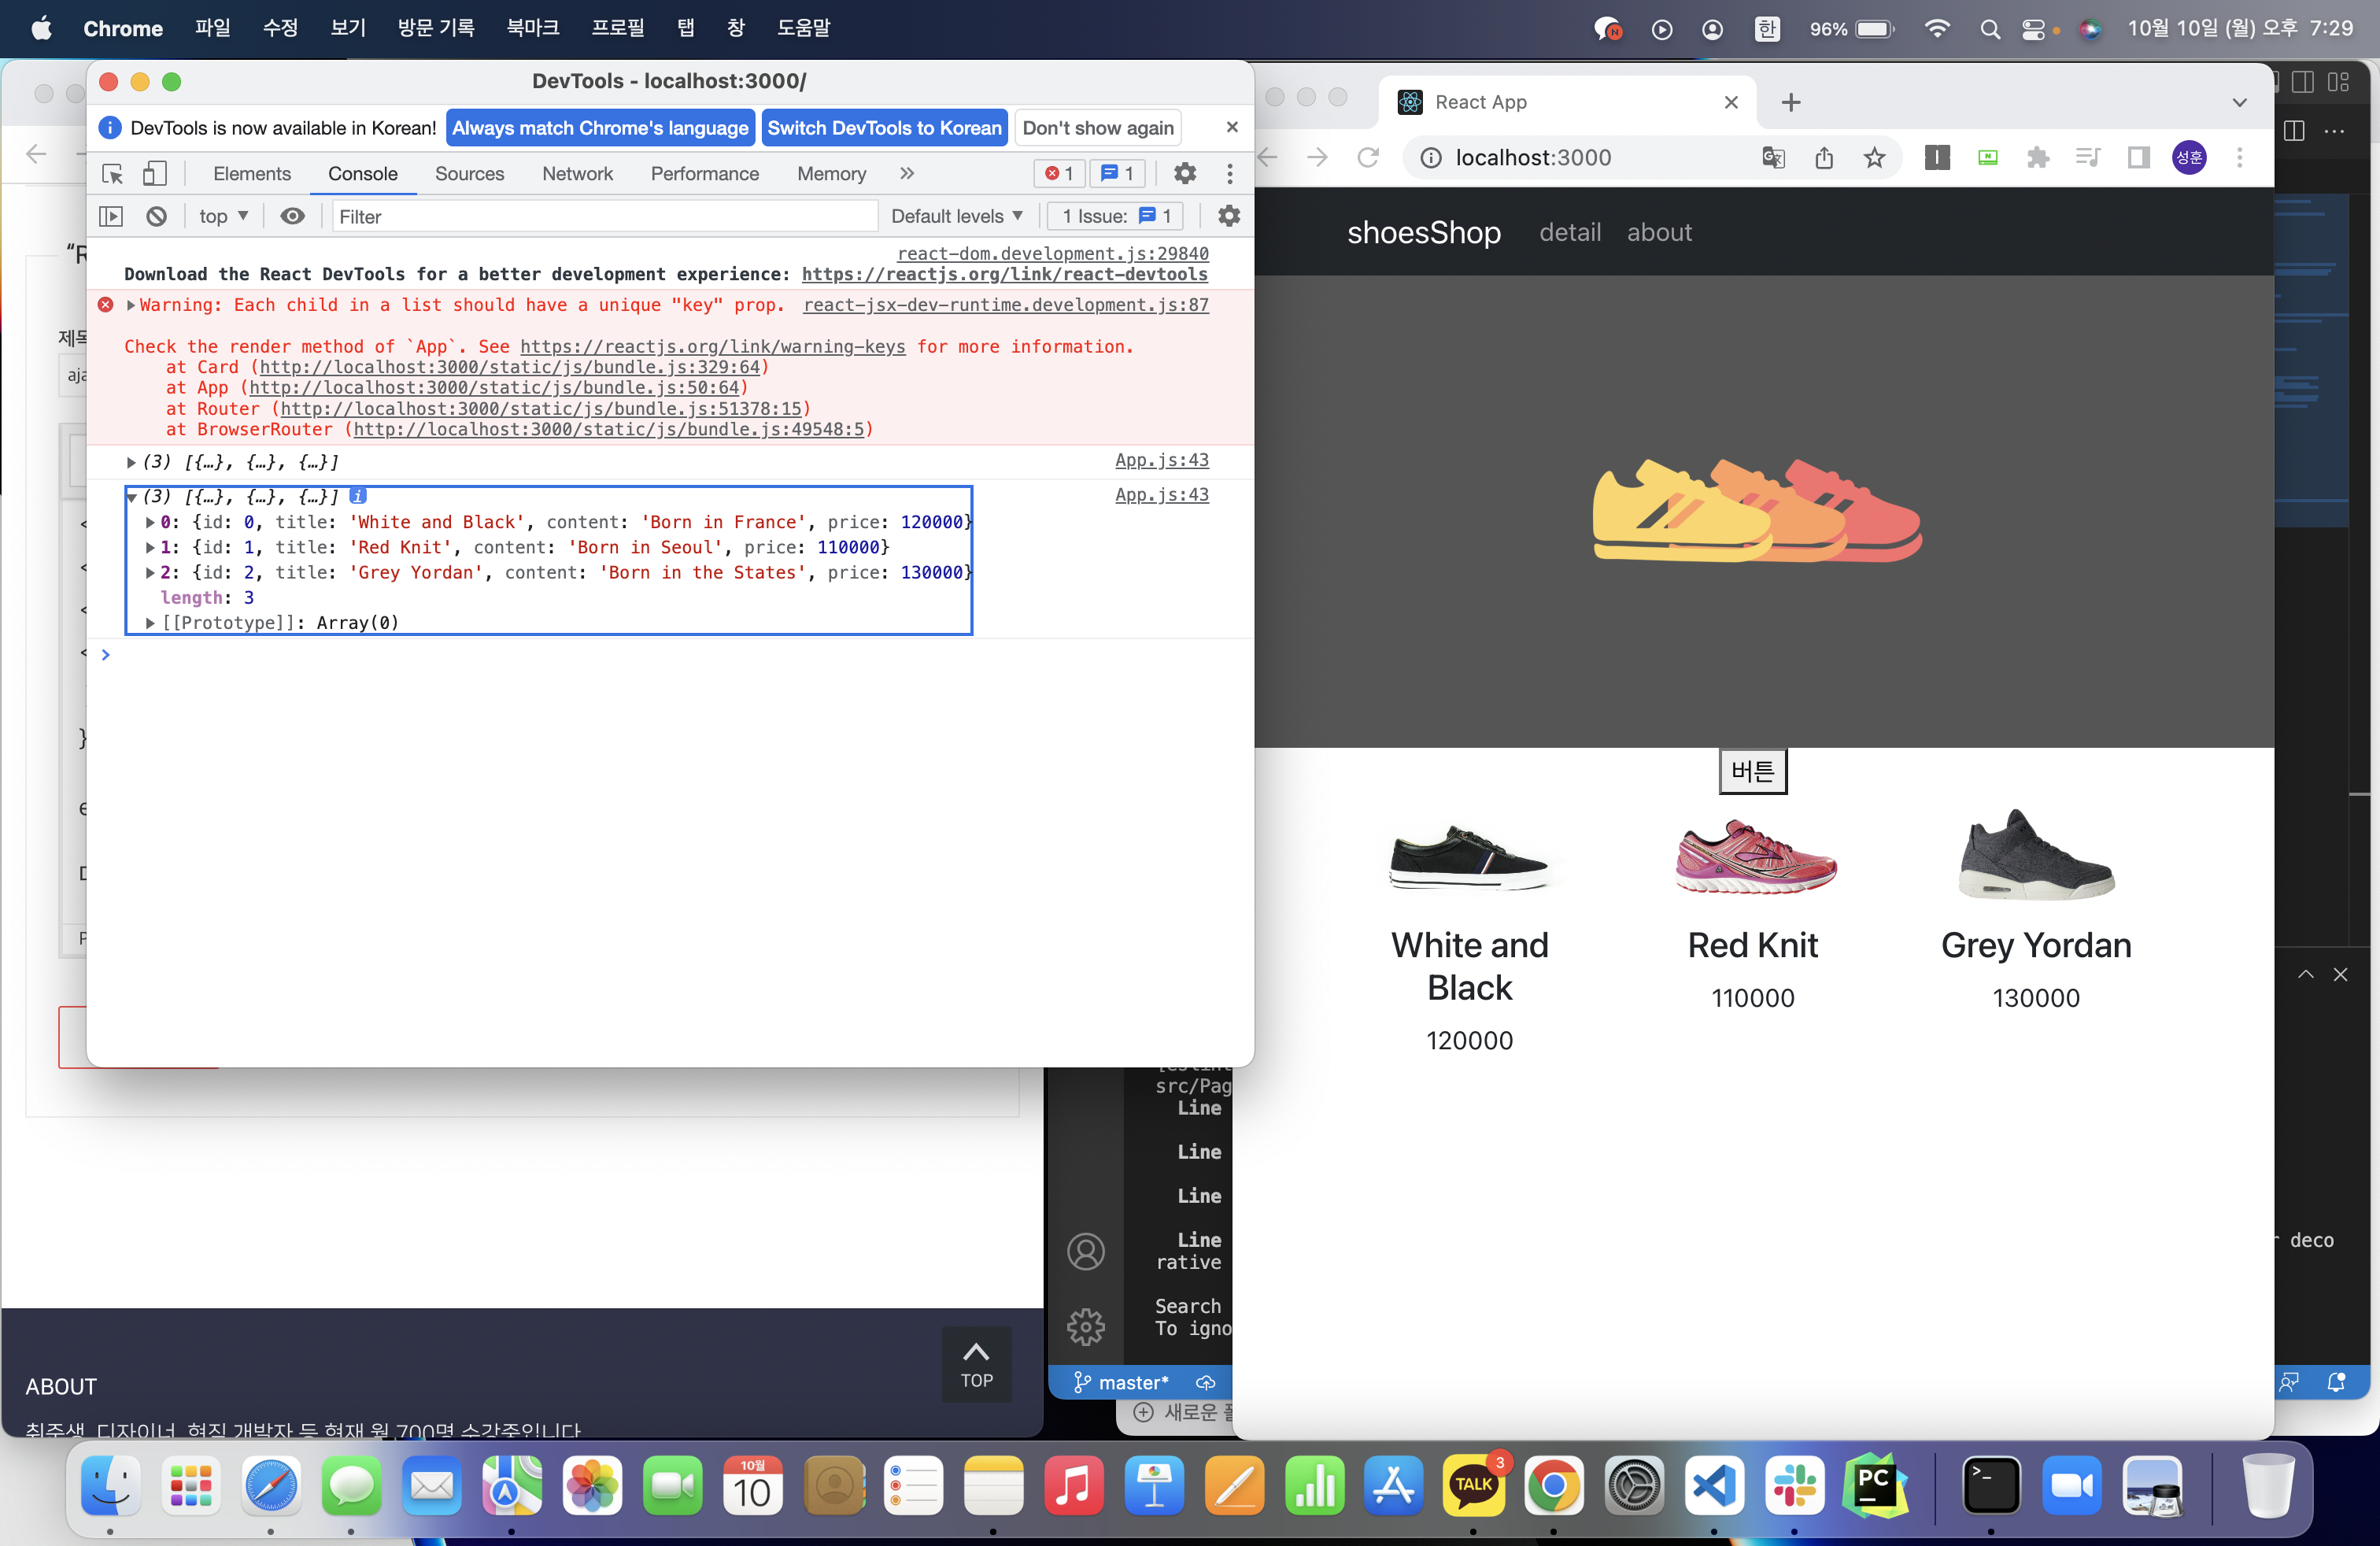This screenshot has width=2380, height=1546.
Task: Open Spotlight search in menu bar
Action: 1989,29
